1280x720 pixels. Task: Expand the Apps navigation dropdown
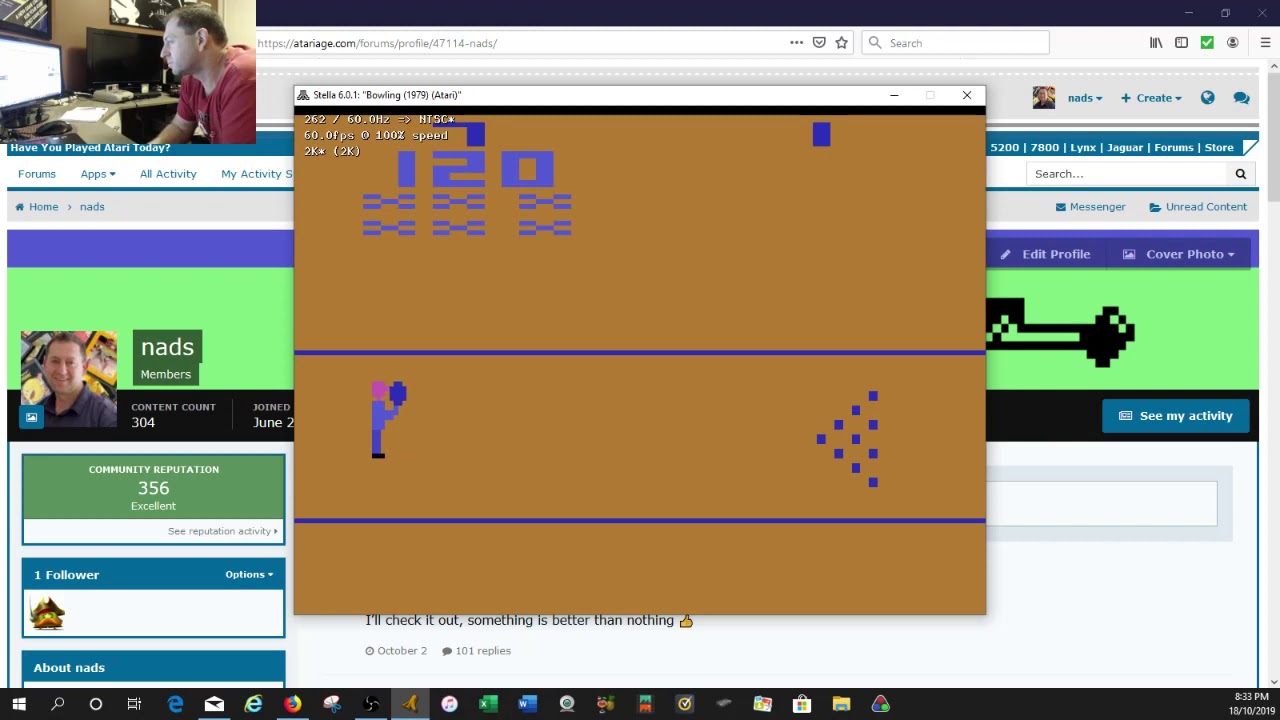98,174
